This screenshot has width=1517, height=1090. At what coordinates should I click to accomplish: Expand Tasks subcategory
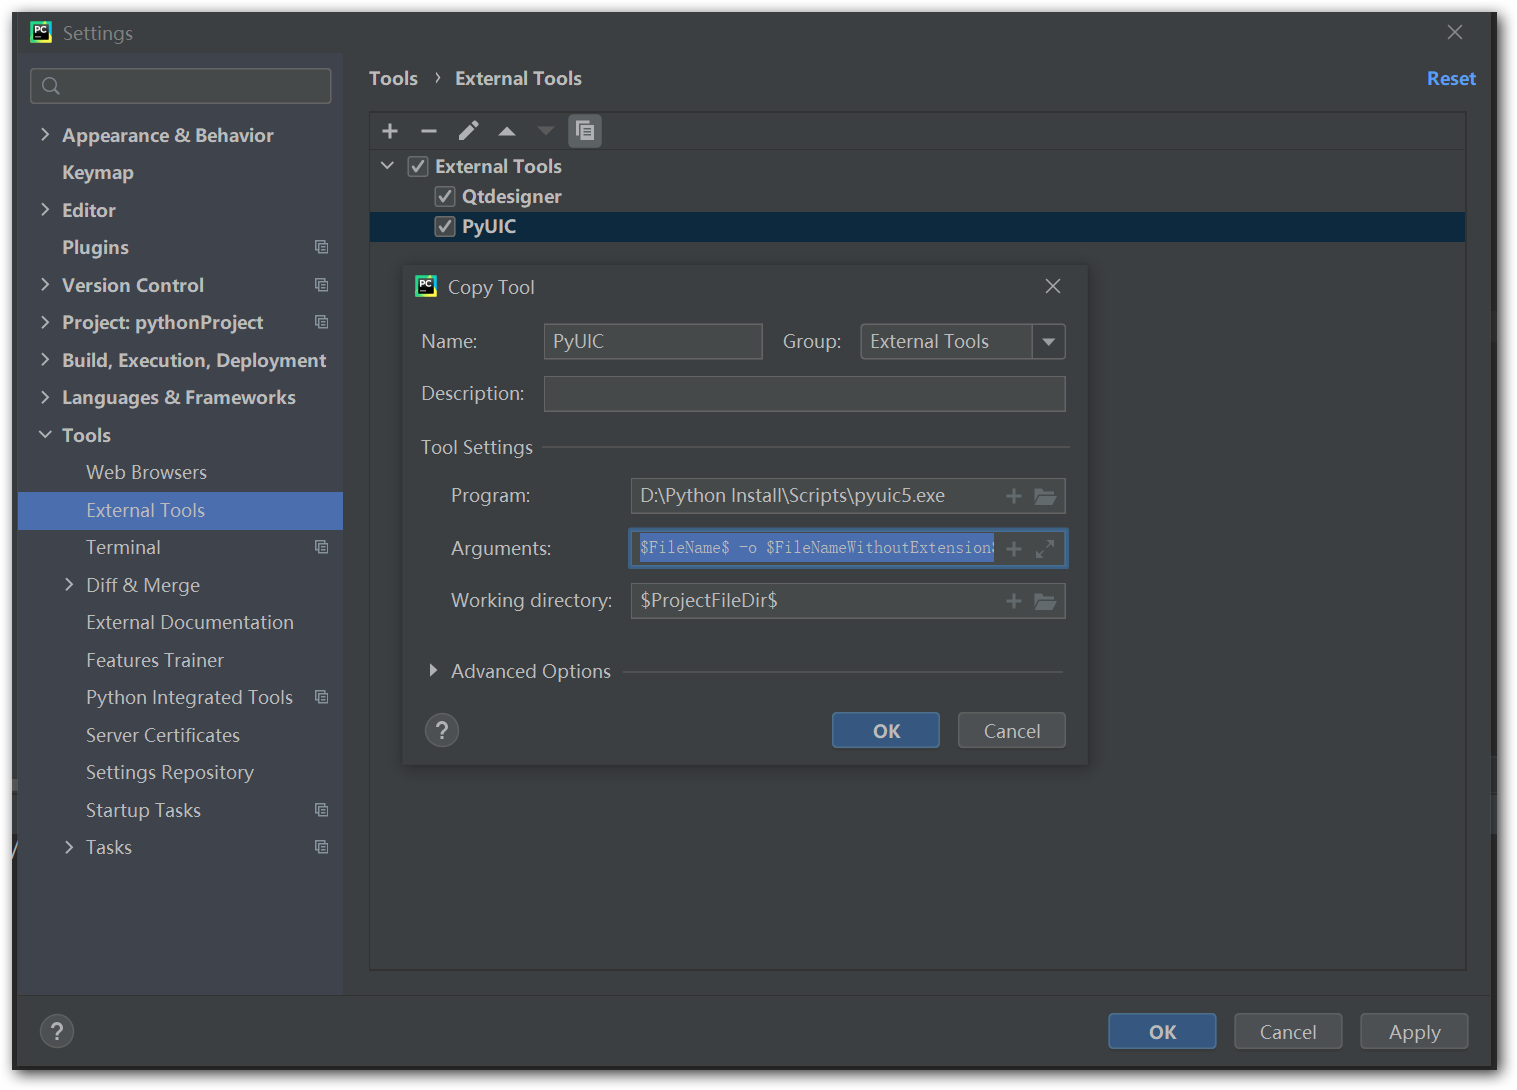coord(69,847)
